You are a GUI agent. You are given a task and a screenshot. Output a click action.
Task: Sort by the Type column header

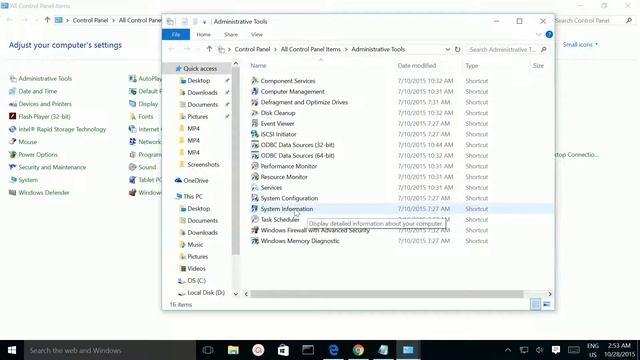(471, 65)
